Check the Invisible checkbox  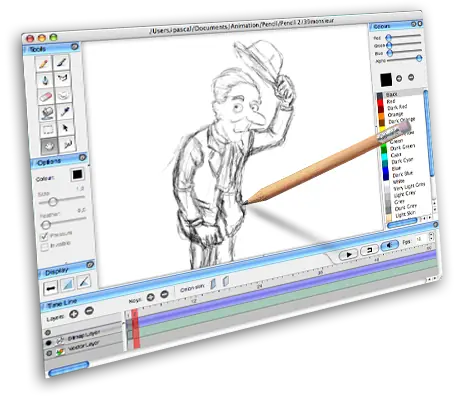[x=45, y=247]
